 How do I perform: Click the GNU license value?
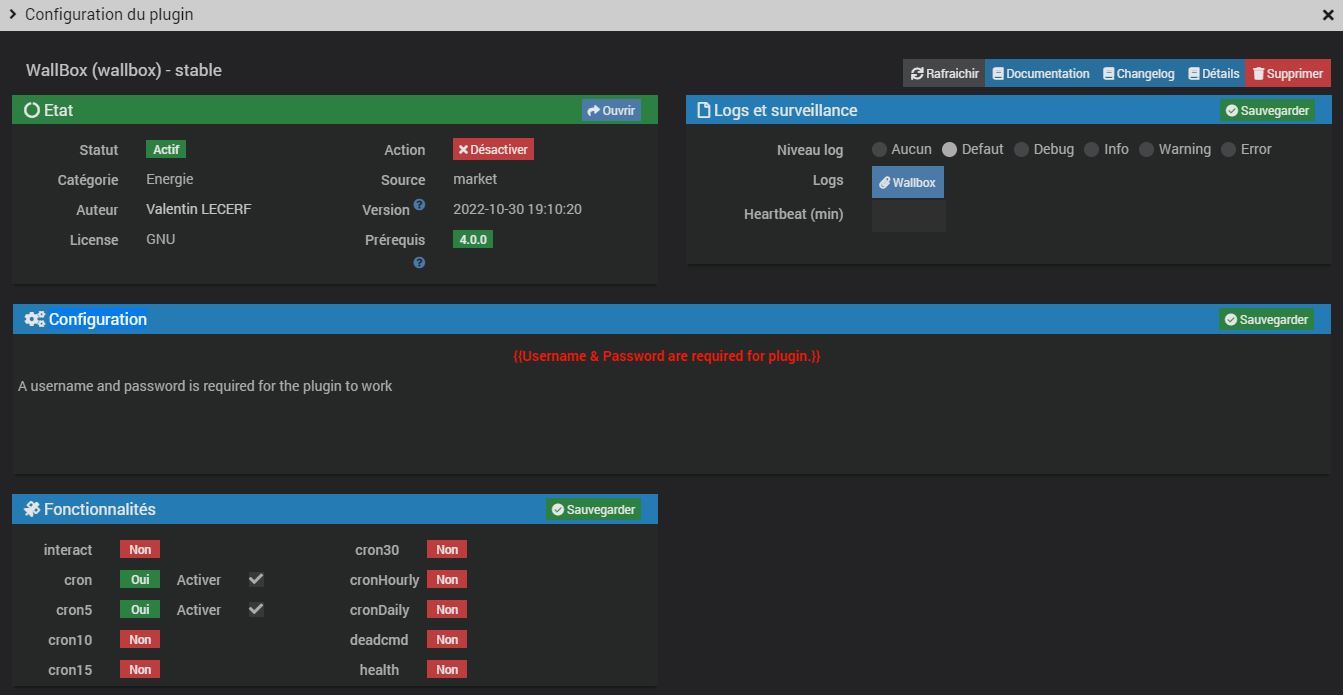[x=160, y=239]
